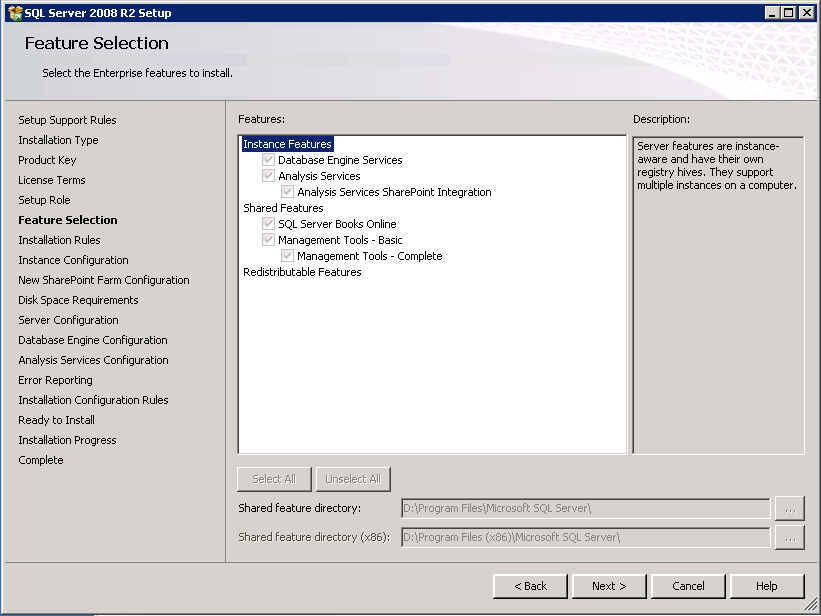Click the Back button
The width and height of the screenshot is (821, 616).
[530, 586]
